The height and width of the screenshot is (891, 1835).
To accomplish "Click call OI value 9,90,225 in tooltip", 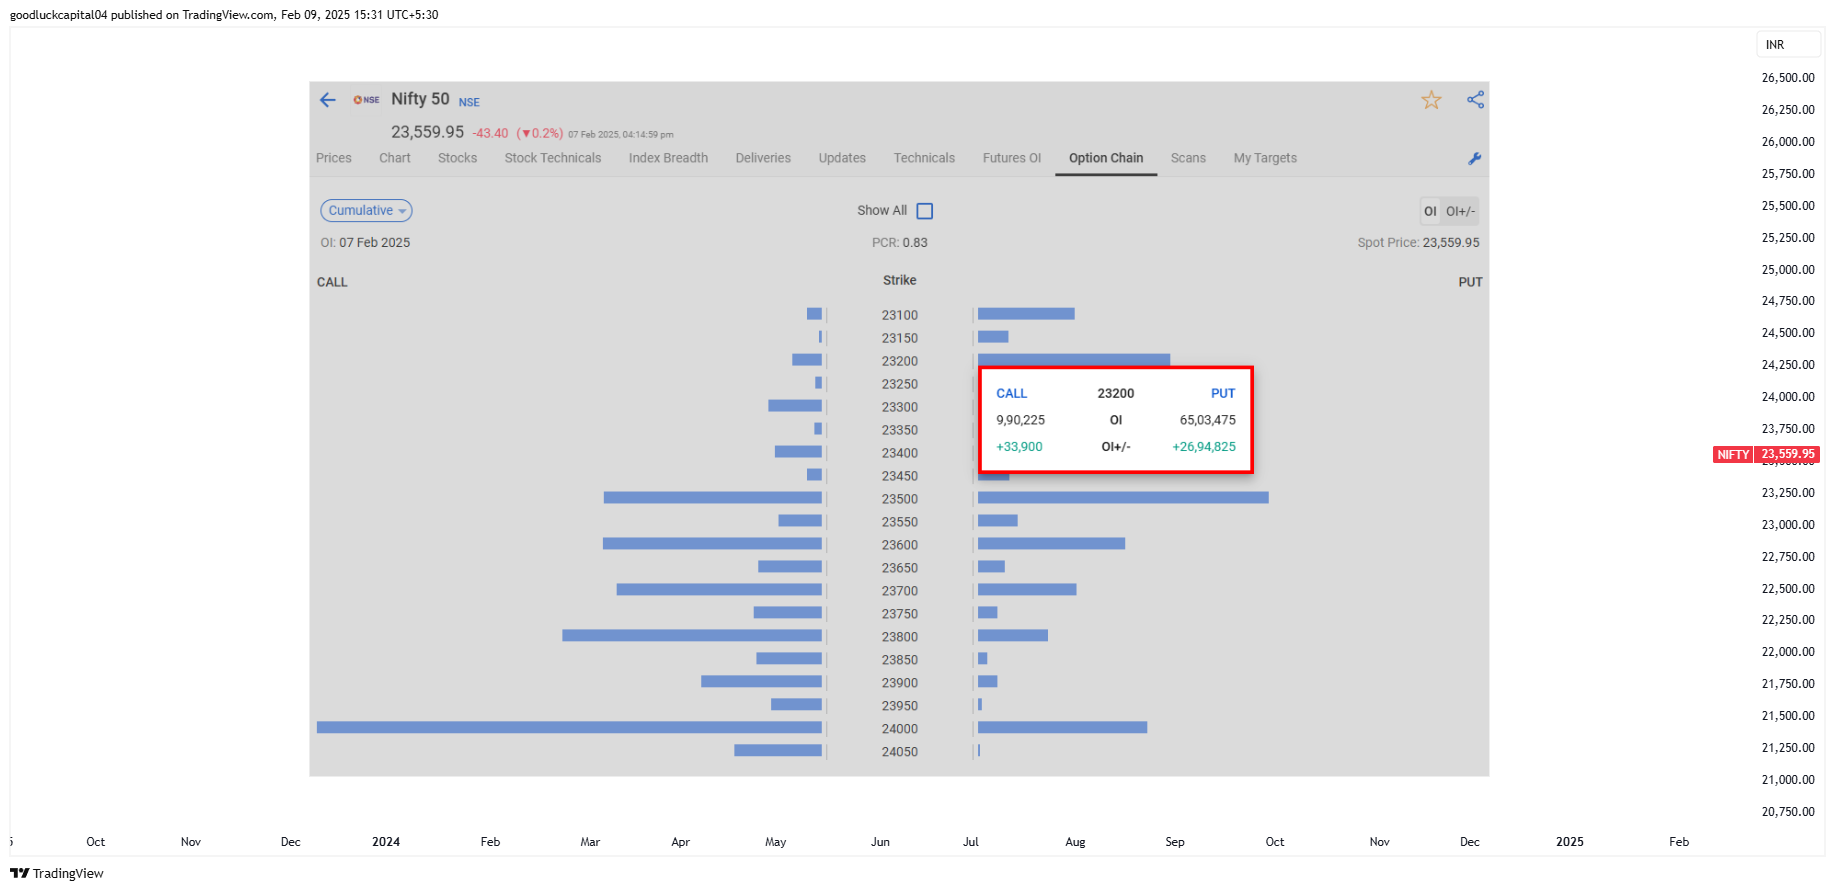I will point(1020,420).
